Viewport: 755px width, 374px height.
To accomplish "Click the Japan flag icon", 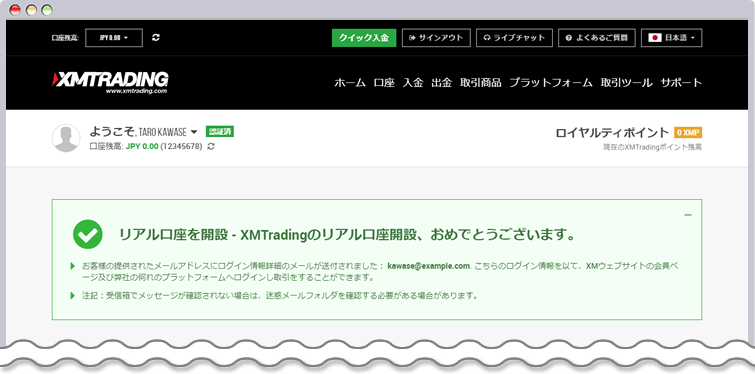I will [655, 38].
